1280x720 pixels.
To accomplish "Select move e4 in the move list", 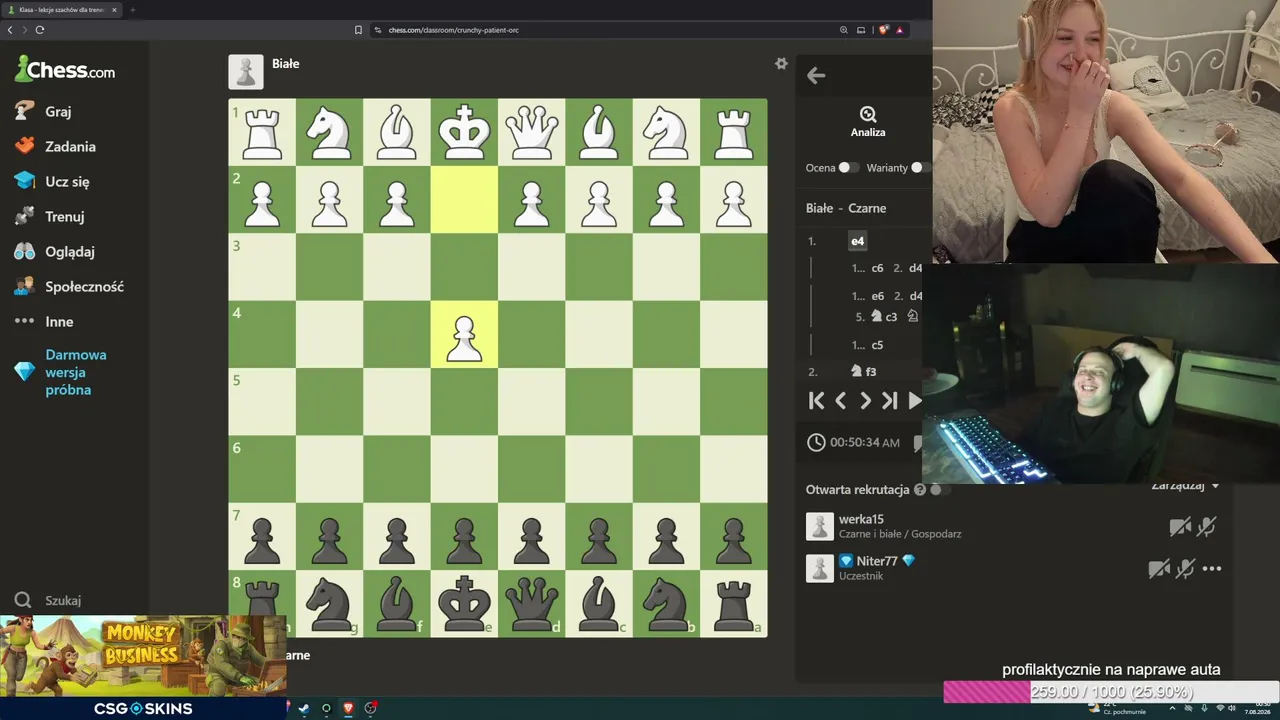I will pyautogui.click(x=857, y=241).
